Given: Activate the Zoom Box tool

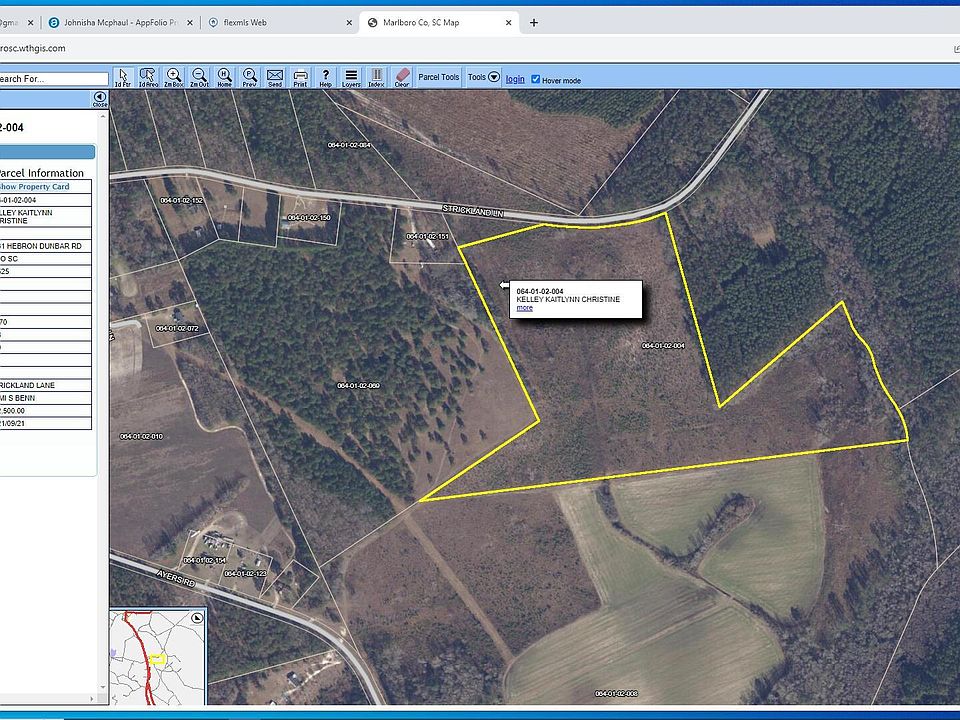Looking at the screenshot, I should [x=174, y=77].
